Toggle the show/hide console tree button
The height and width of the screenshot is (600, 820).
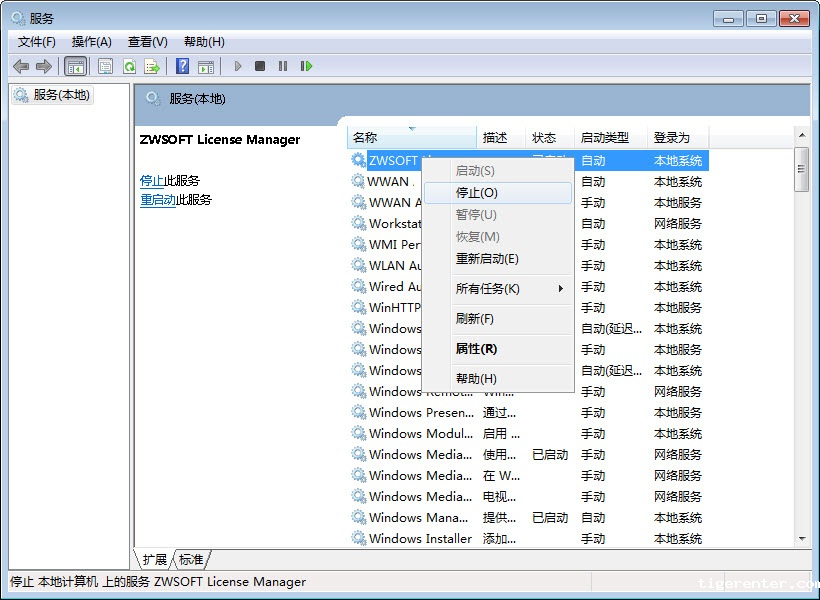(x=75, y=66)
